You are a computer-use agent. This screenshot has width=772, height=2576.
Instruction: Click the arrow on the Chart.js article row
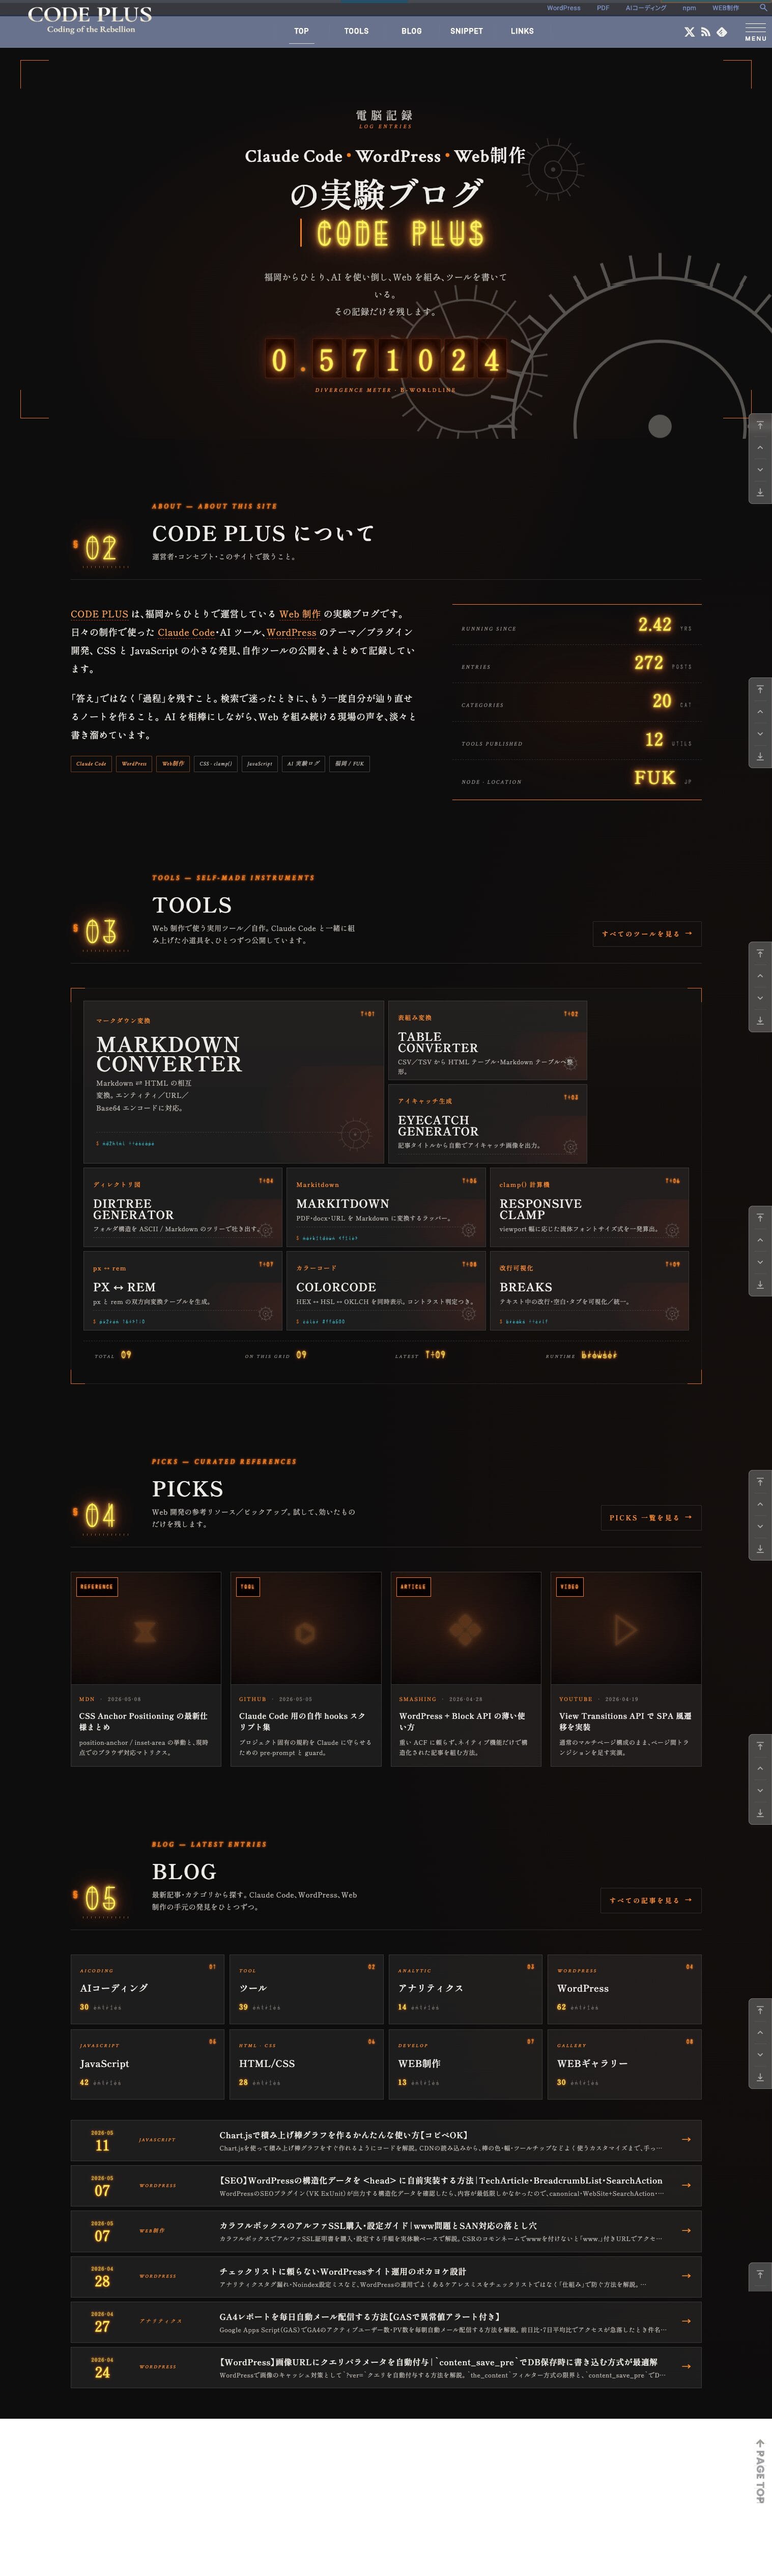686,2139
